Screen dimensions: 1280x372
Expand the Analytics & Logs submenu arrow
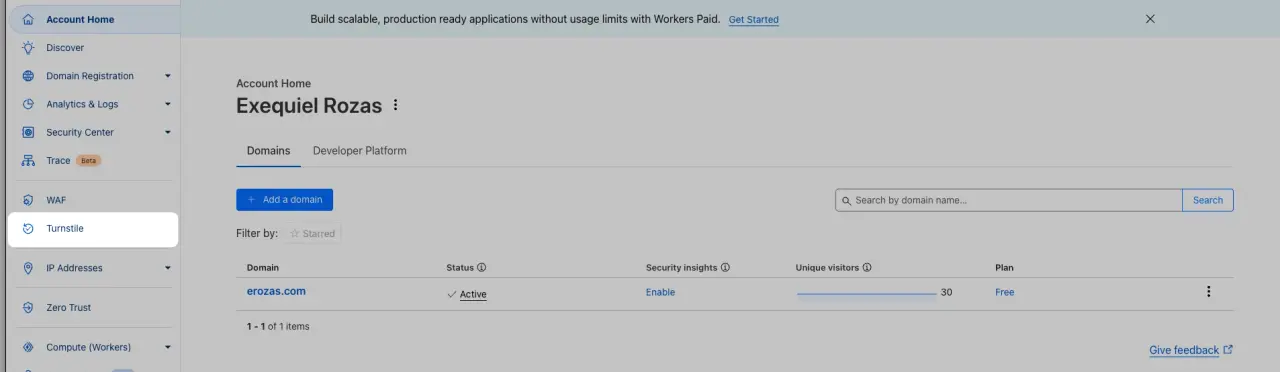coord(168,104)
